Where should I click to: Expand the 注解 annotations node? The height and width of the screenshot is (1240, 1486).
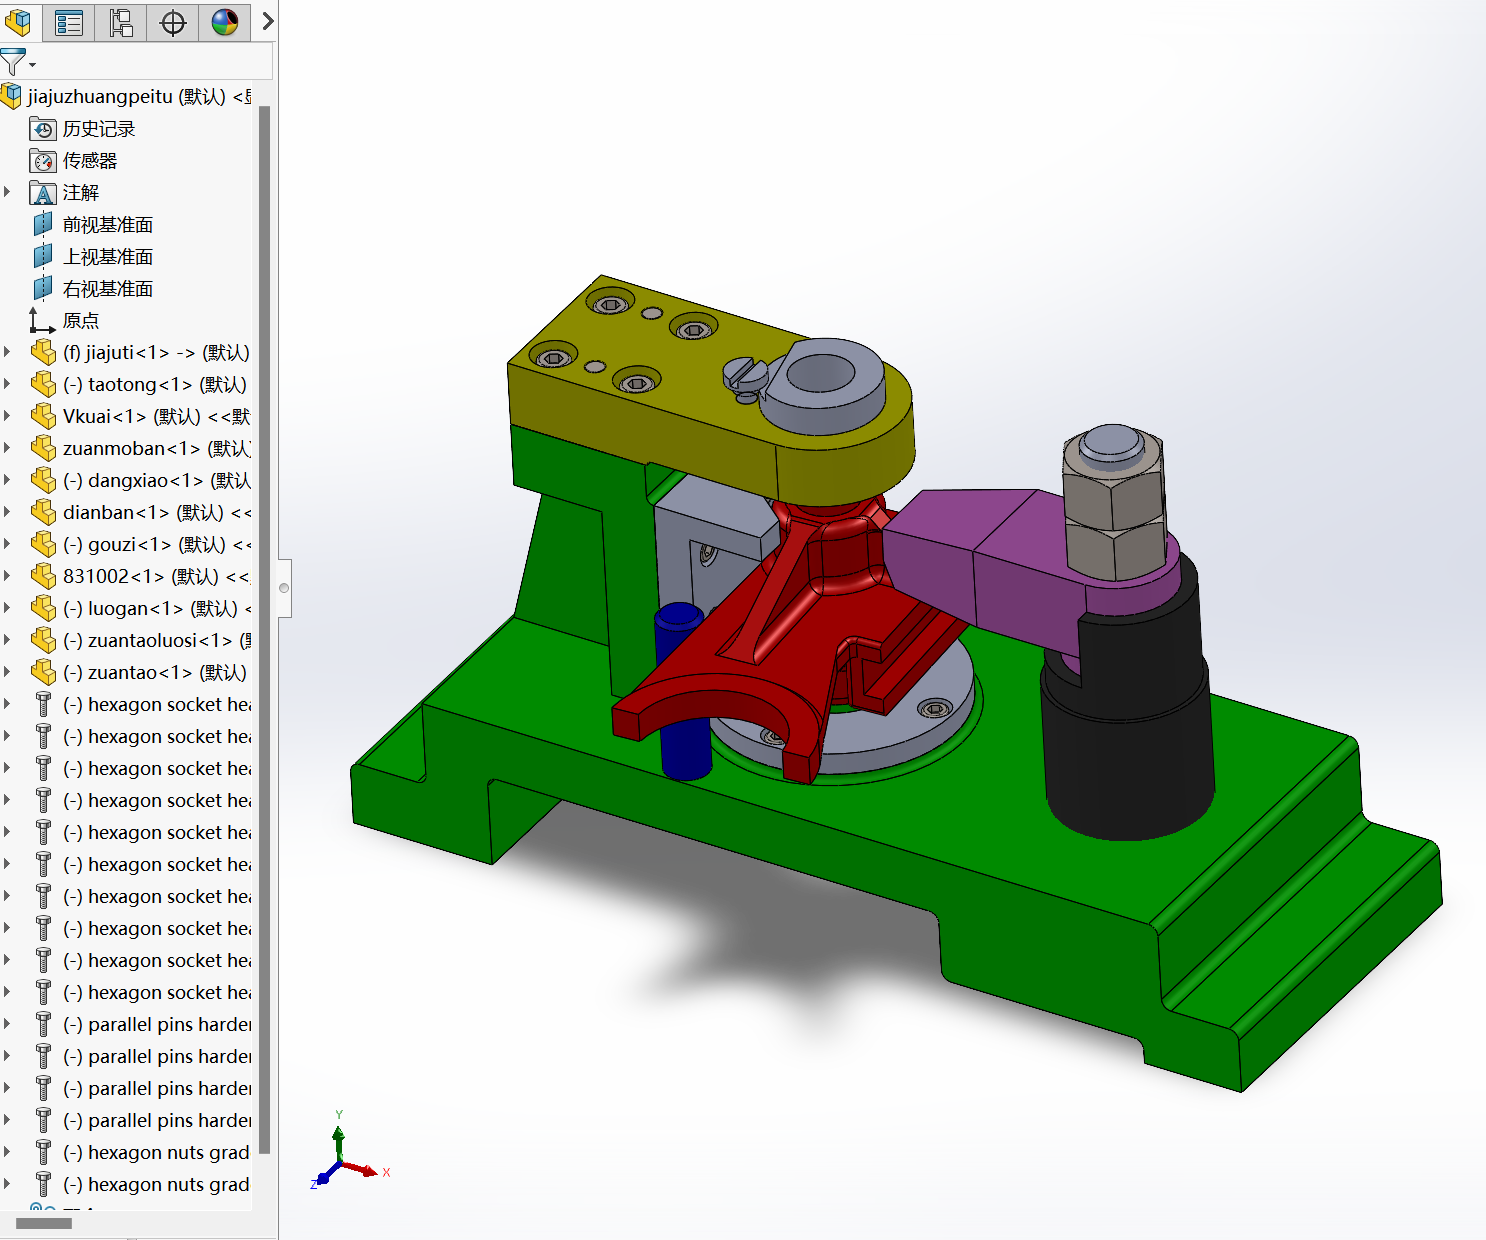[8, 192]
